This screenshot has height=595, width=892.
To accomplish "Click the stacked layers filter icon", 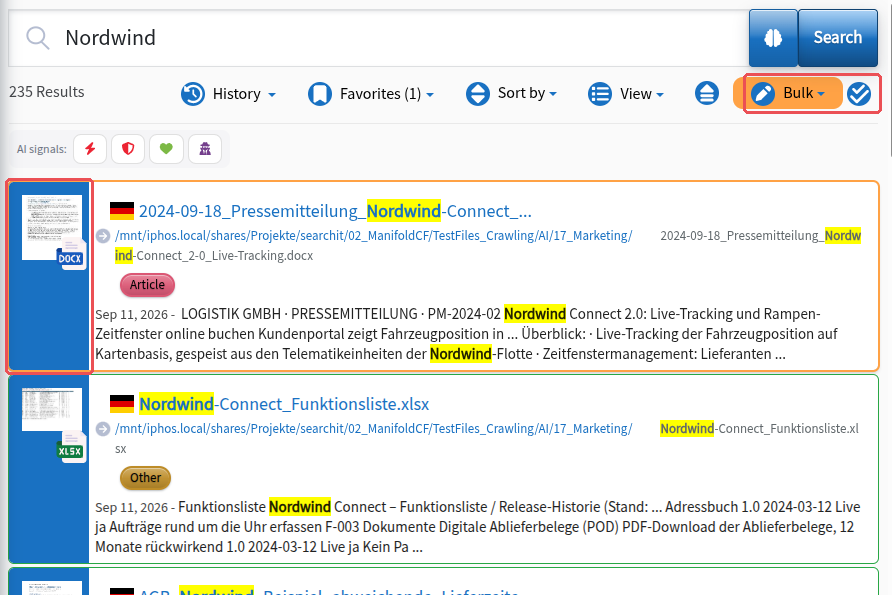I will (707, 93).
